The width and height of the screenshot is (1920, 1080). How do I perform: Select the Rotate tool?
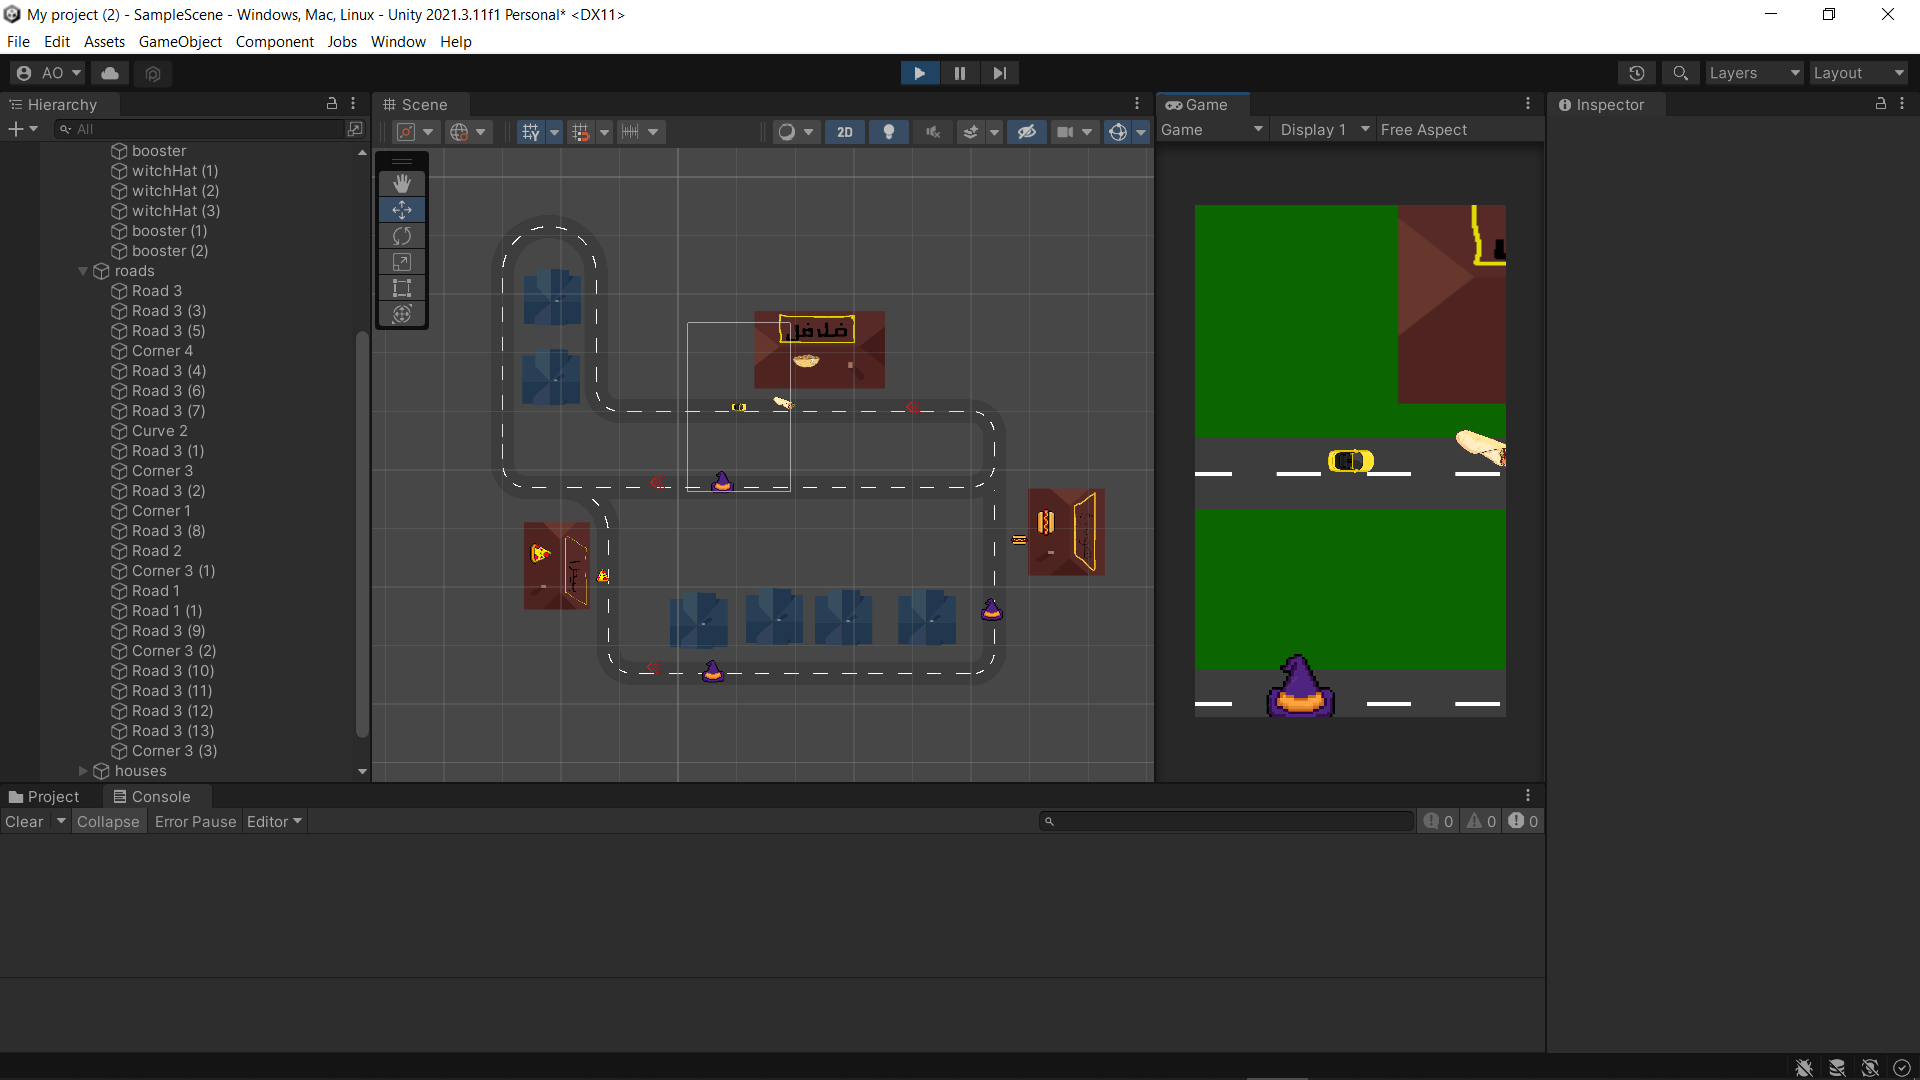[x=401, y=235]
